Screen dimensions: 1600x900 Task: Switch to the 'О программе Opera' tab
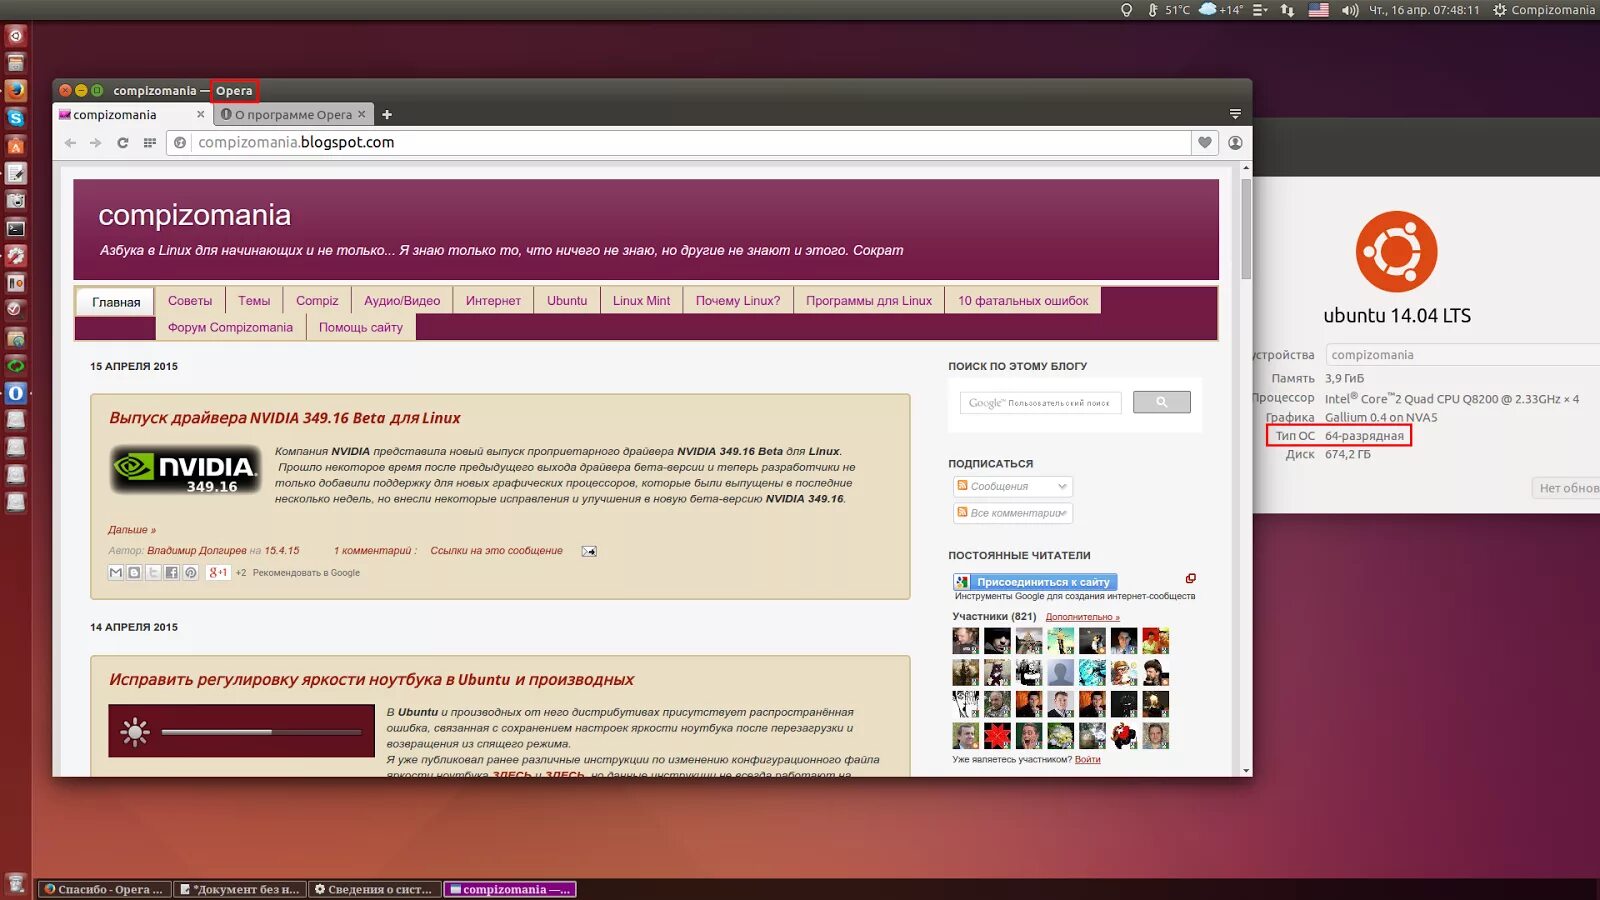click(x=294, y=115)
